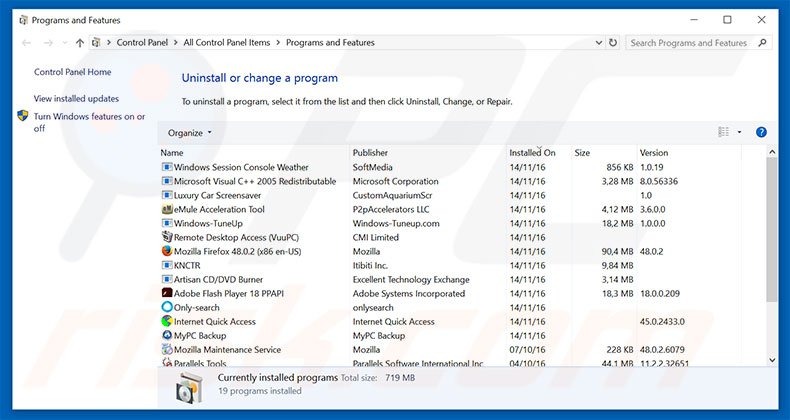Click the scrollbar down arrow
The height and width of the screenshot is (420, 790).
point(772,360)
